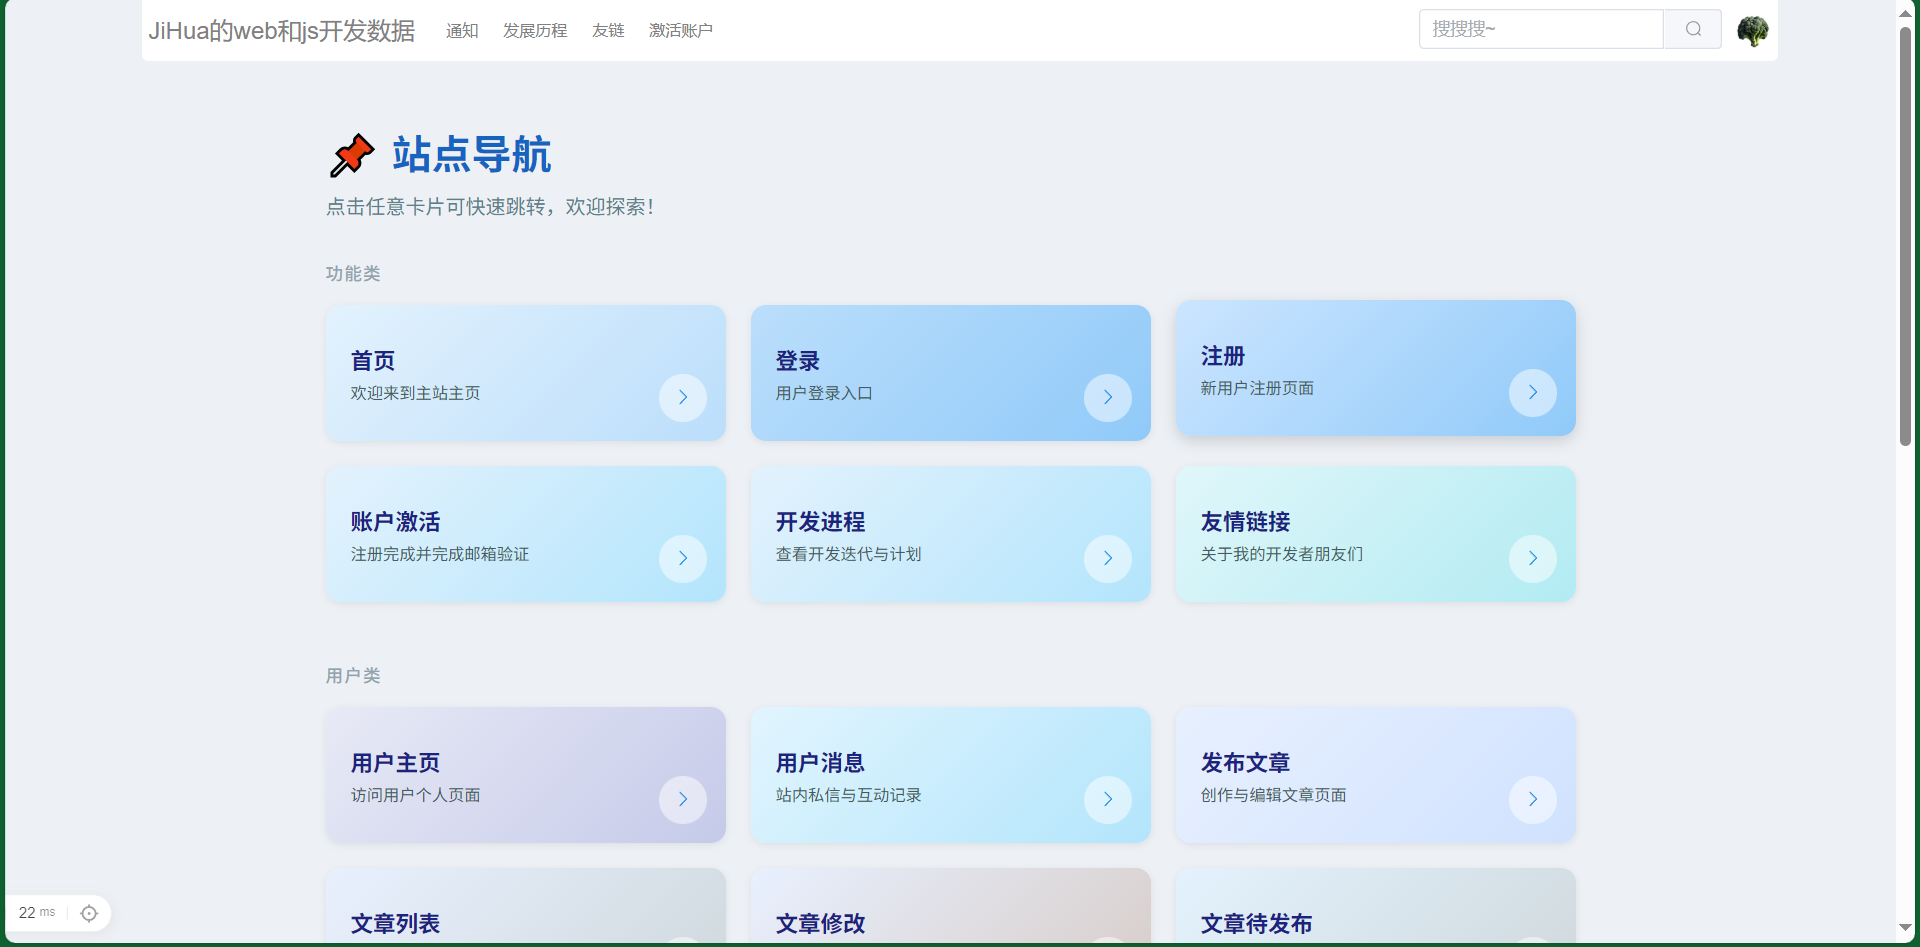Image resolution: width=1920 pixels, height=947 pixels.
Task: Click the arrow icon on the 用户消息 card
Action: click(x=1108, y=800)
